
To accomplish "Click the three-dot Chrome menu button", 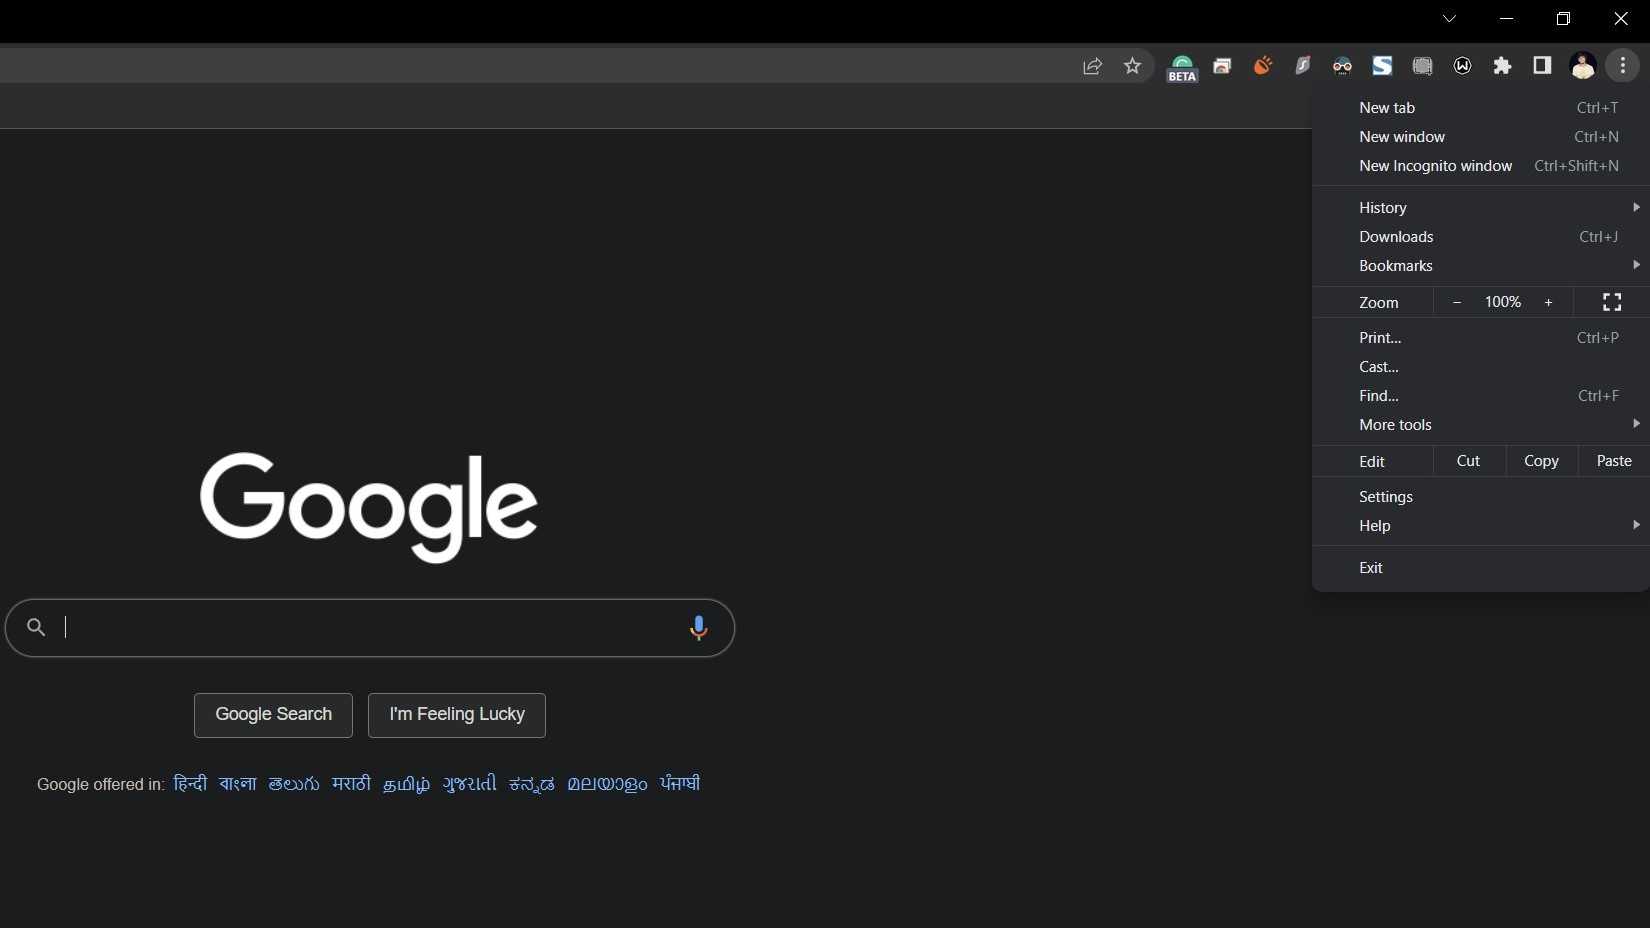I will pyautogui.click(x=1623, y=66).
